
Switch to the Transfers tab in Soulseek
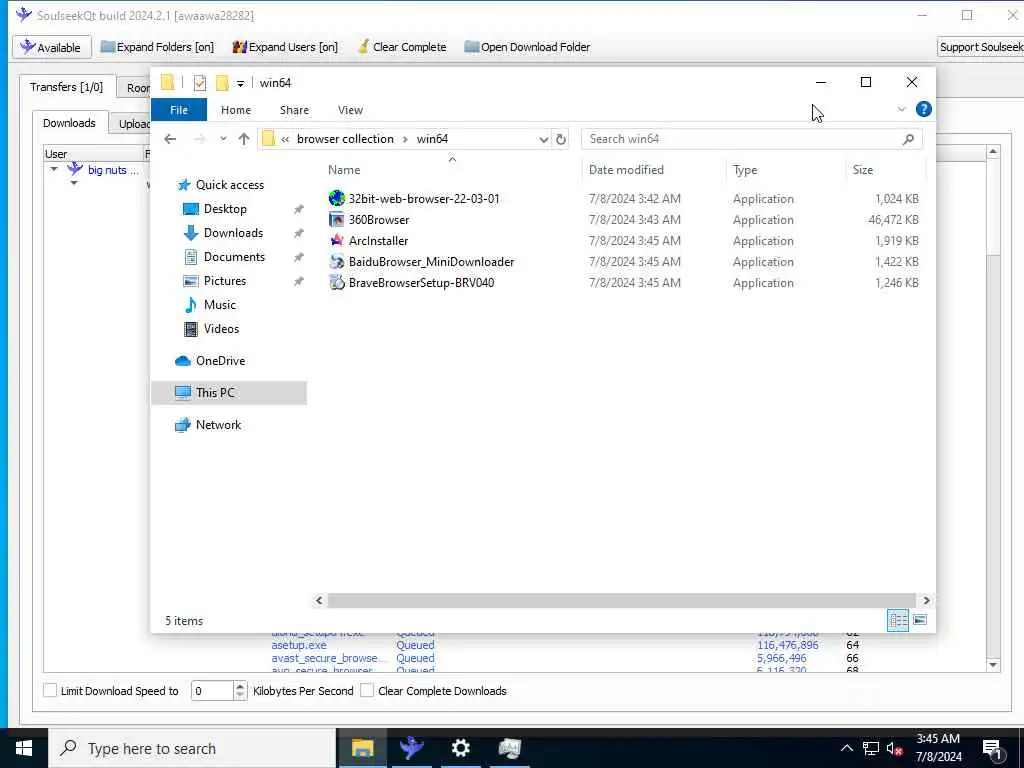67,87
